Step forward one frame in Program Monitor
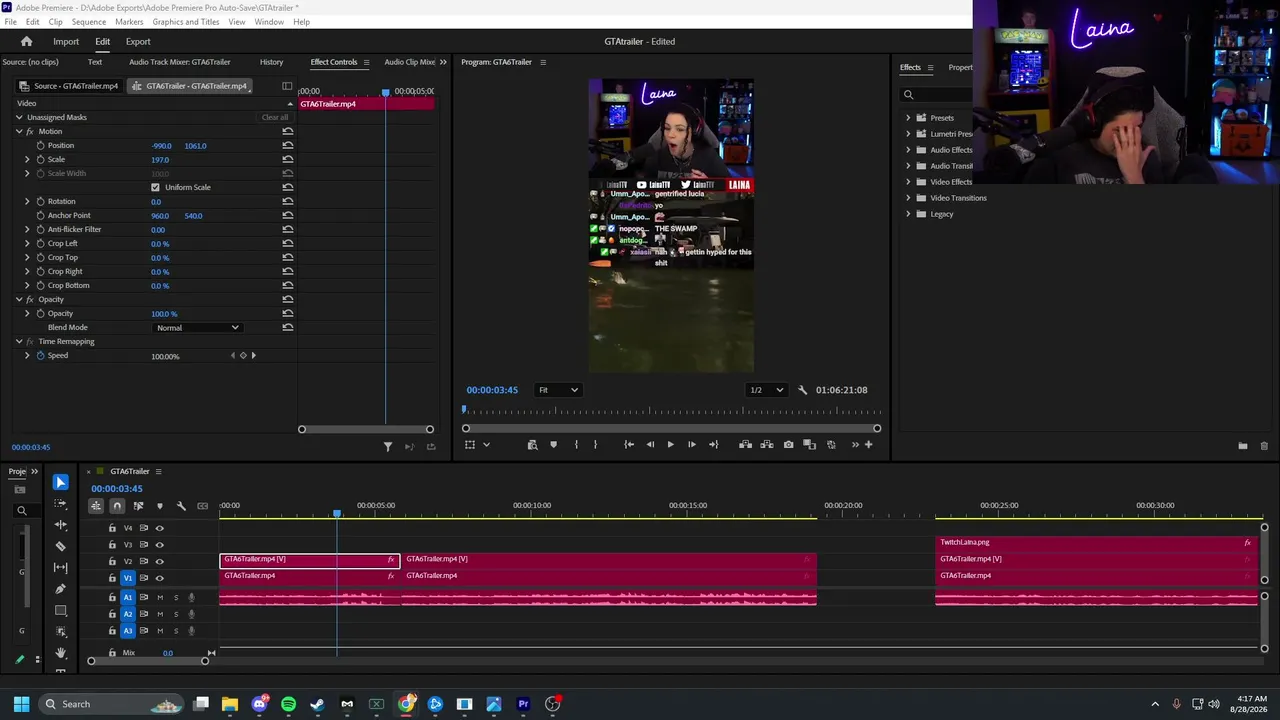This screenshot has width=1280, height=720. [691, 445]
